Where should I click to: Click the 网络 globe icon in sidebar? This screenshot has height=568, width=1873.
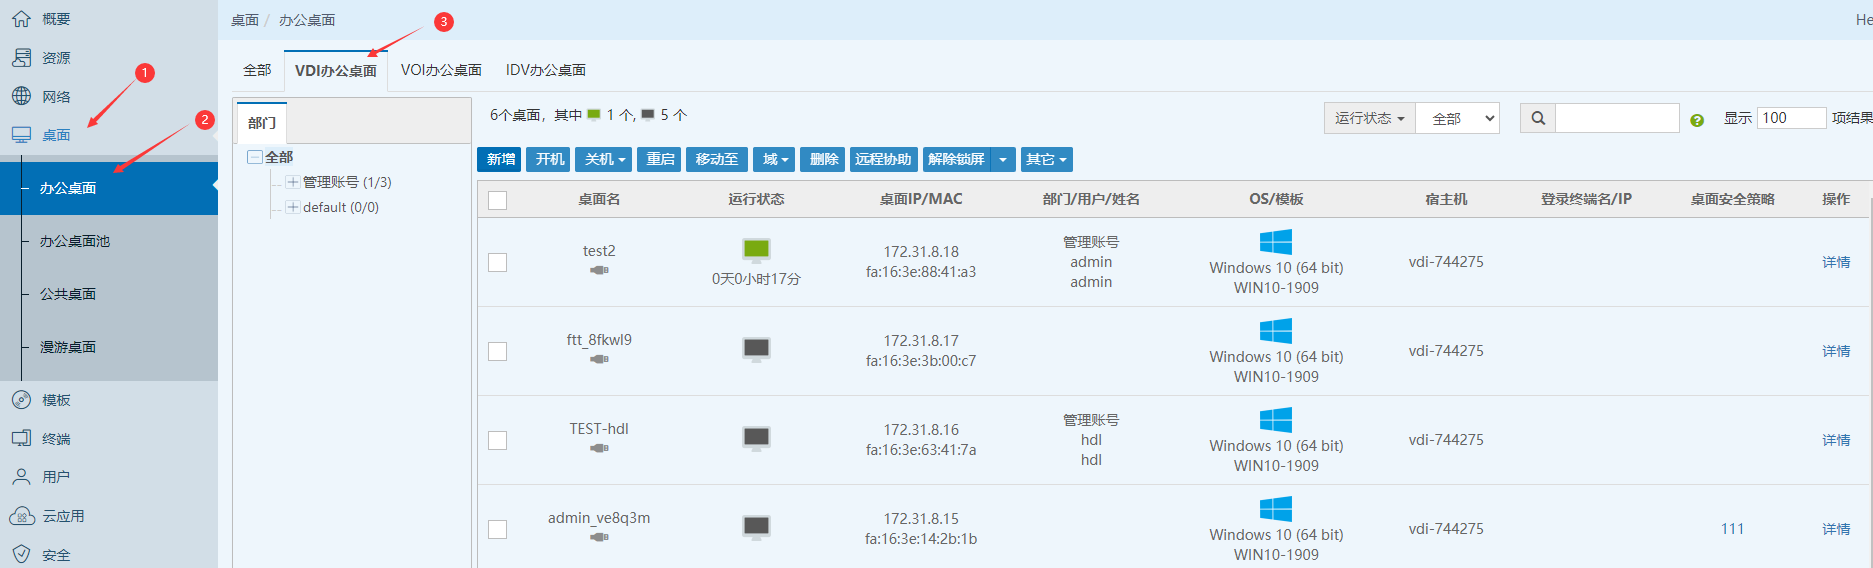[21, 96]
